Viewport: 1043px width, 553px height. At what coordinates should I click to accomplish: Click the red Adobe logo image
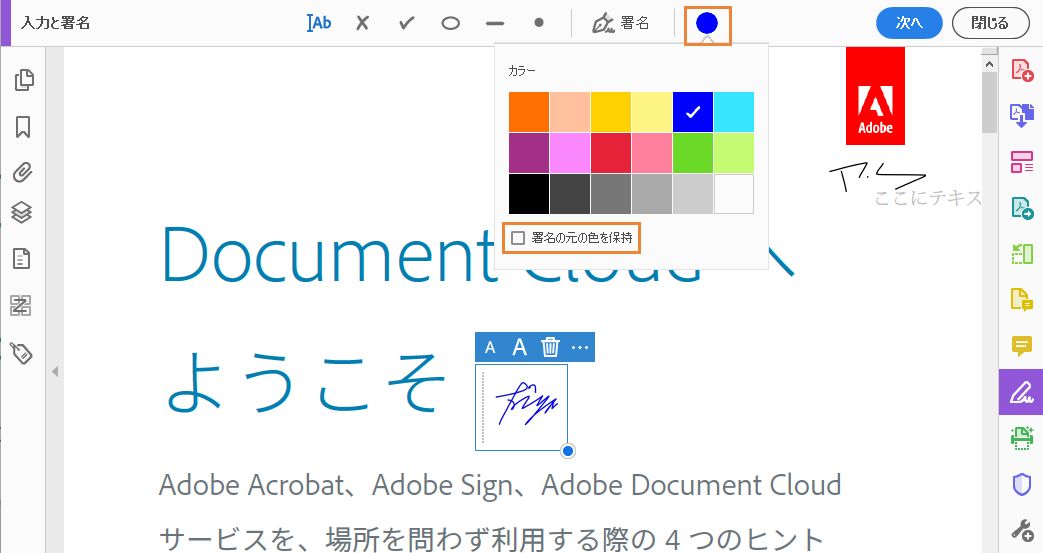(875, 96)
